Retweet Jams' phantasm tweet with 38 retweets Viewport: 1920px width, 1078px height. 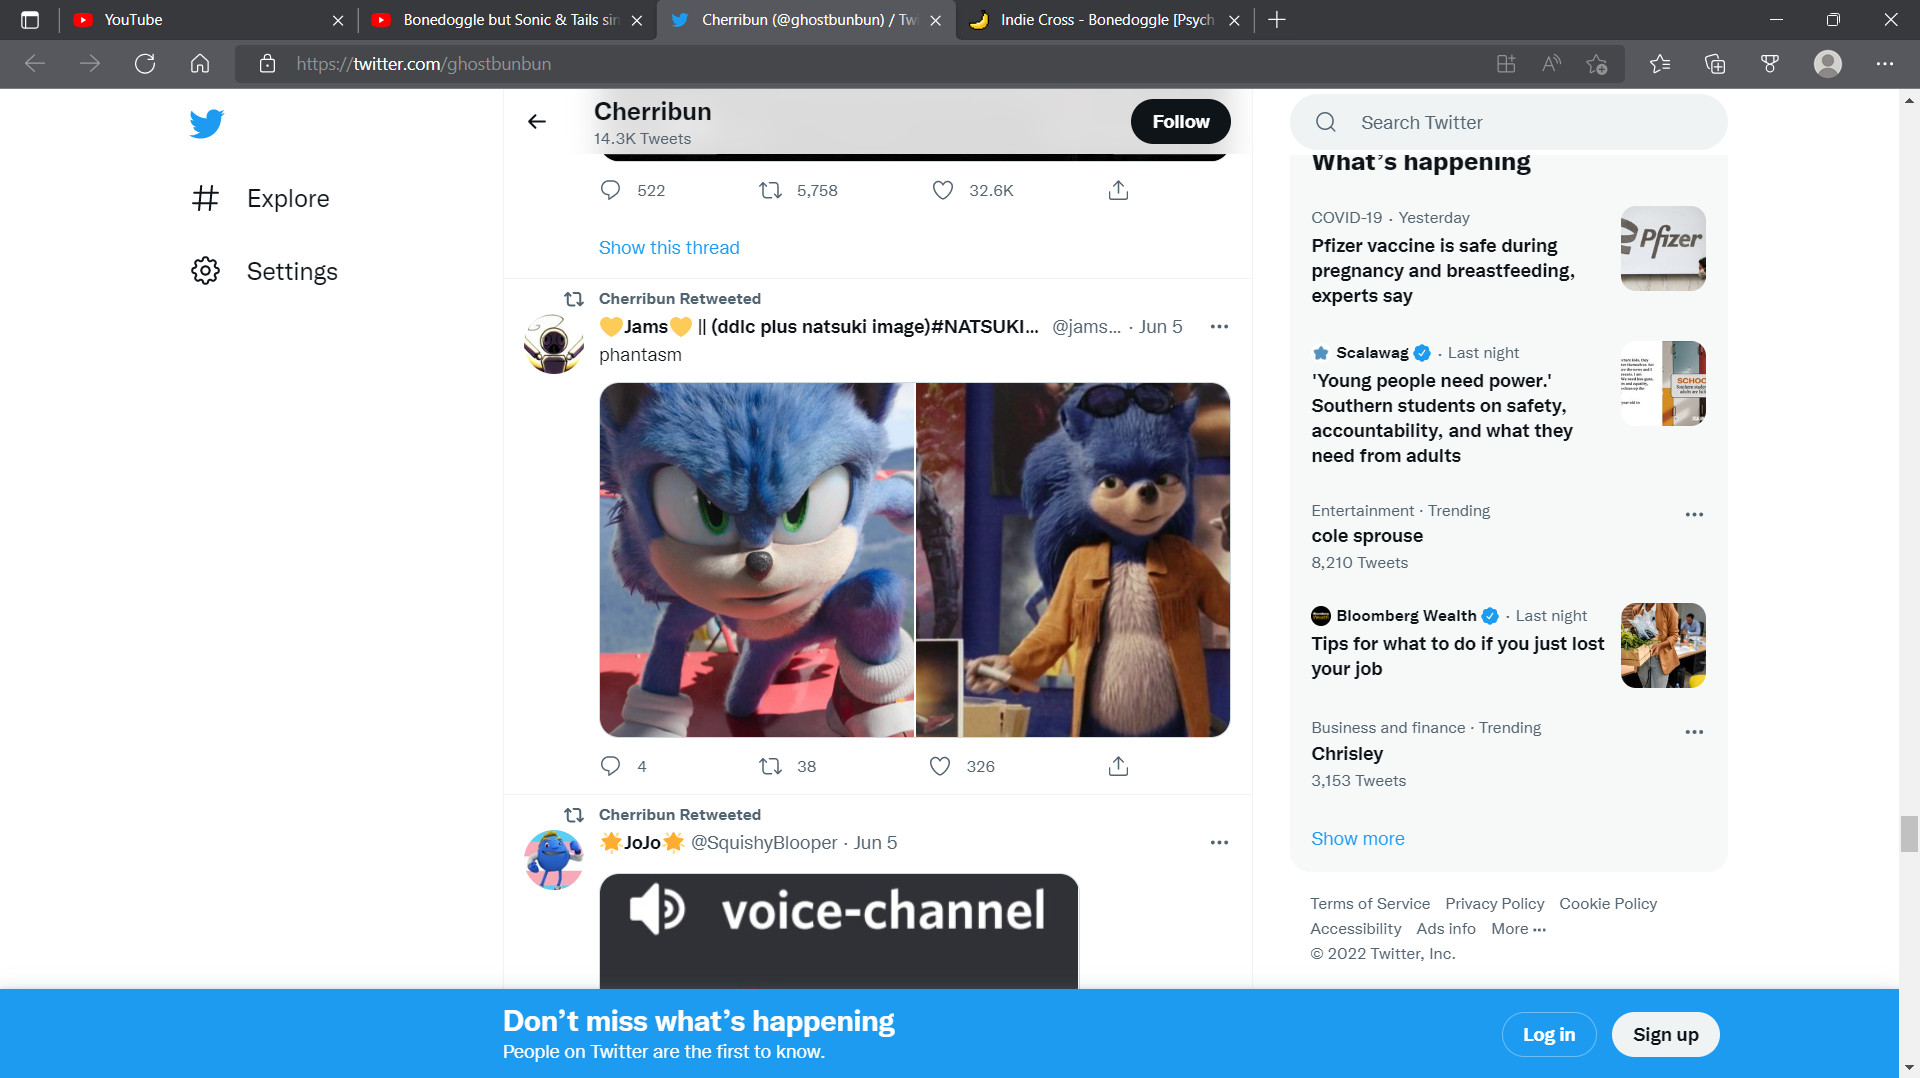pyautogui.click(x=770, y=766)
